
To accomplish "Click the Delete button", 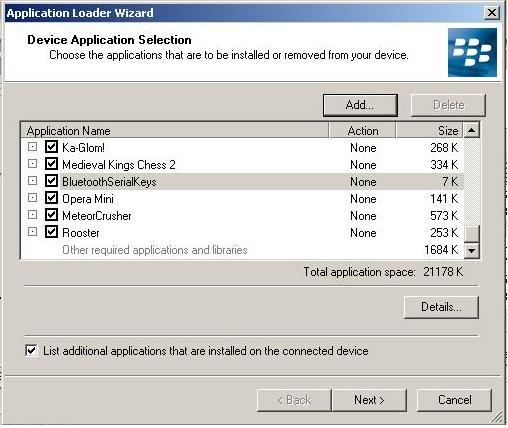I will pos(448,105).
